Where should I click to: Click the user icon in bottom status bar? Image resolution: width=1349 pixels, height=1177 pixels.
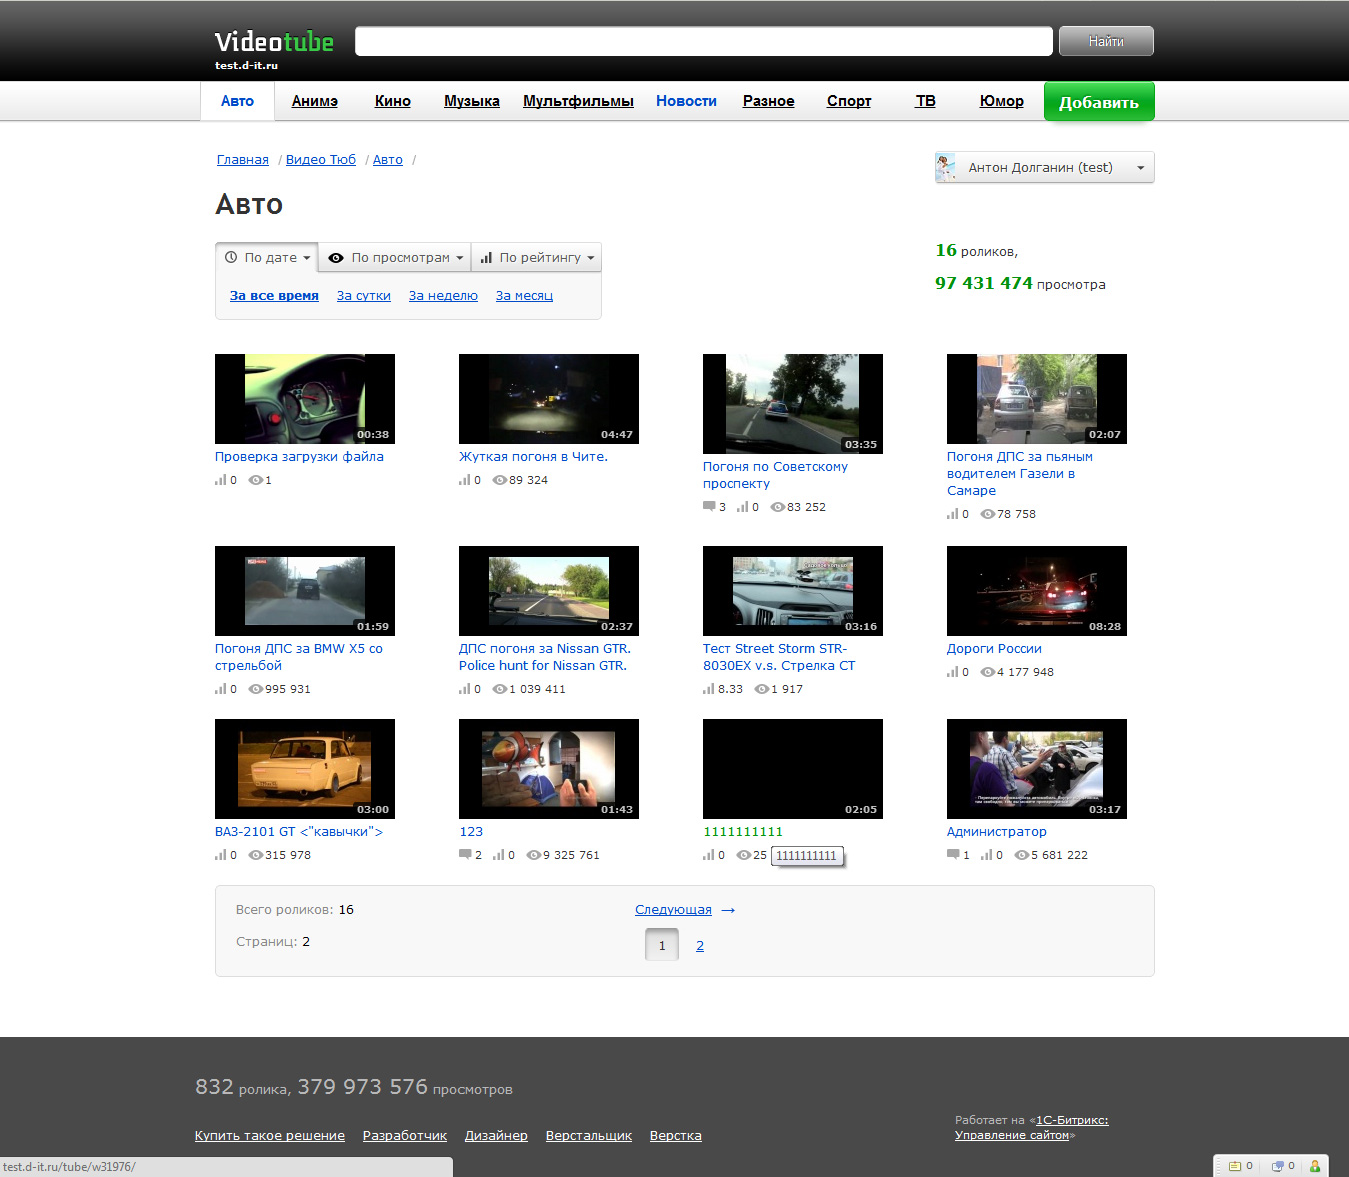1314,1166
